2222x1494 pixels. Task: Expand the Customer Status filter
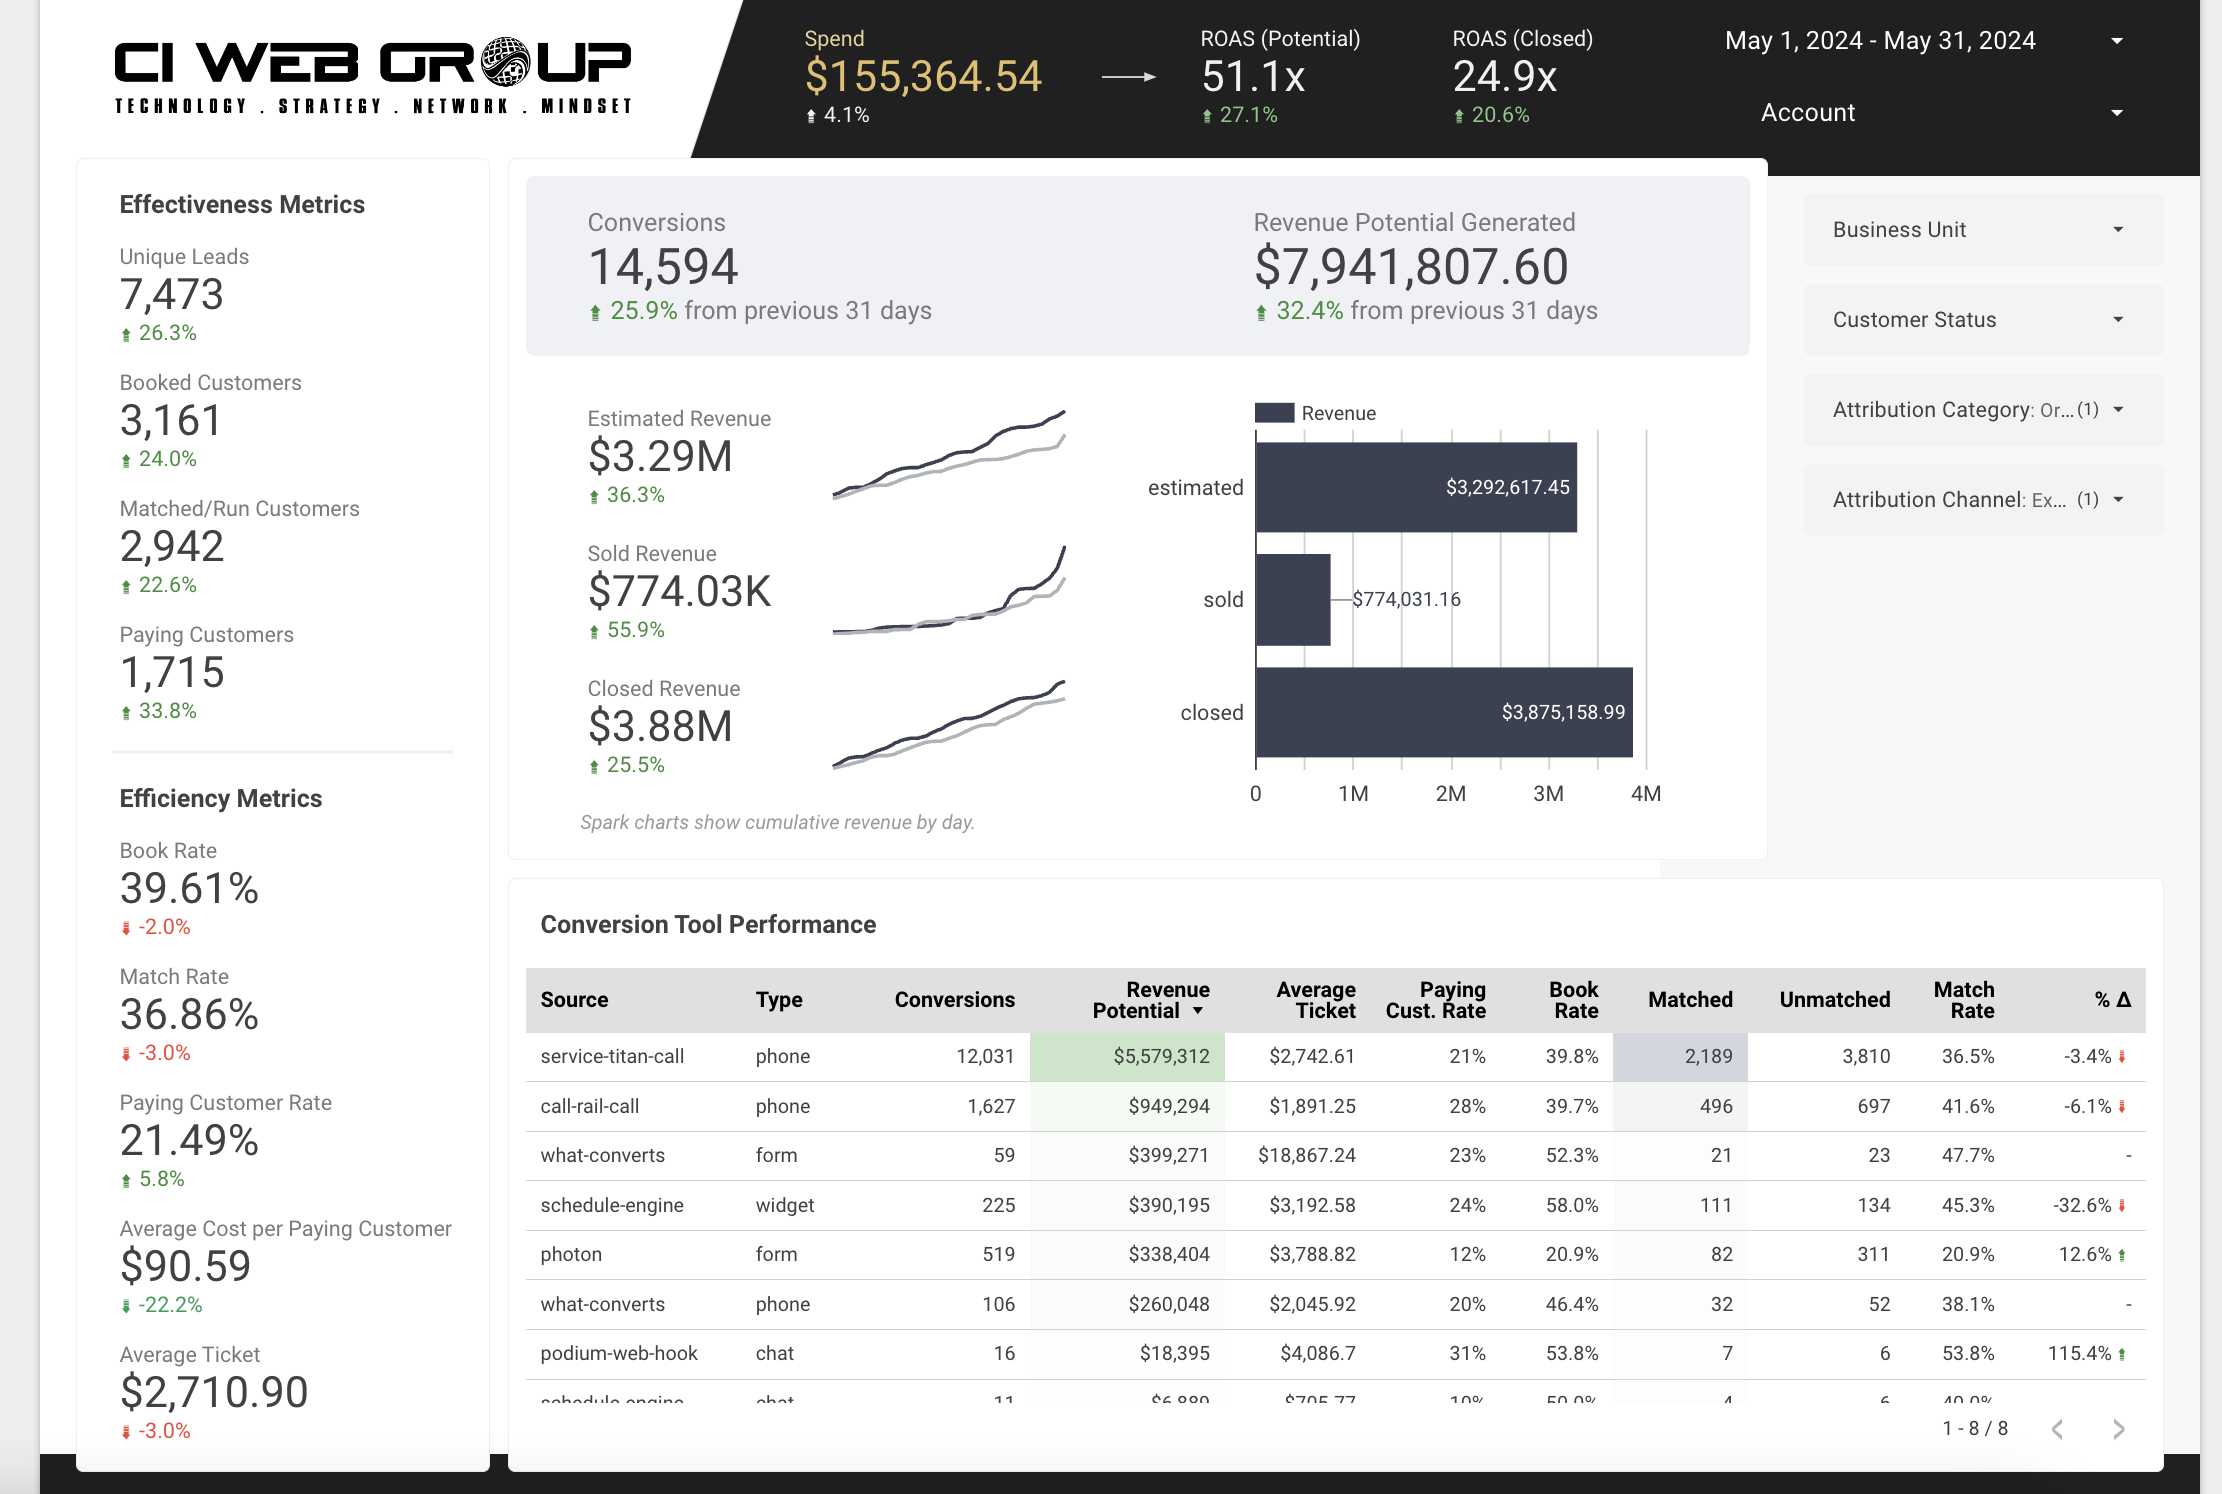(x=1983, y=320)
